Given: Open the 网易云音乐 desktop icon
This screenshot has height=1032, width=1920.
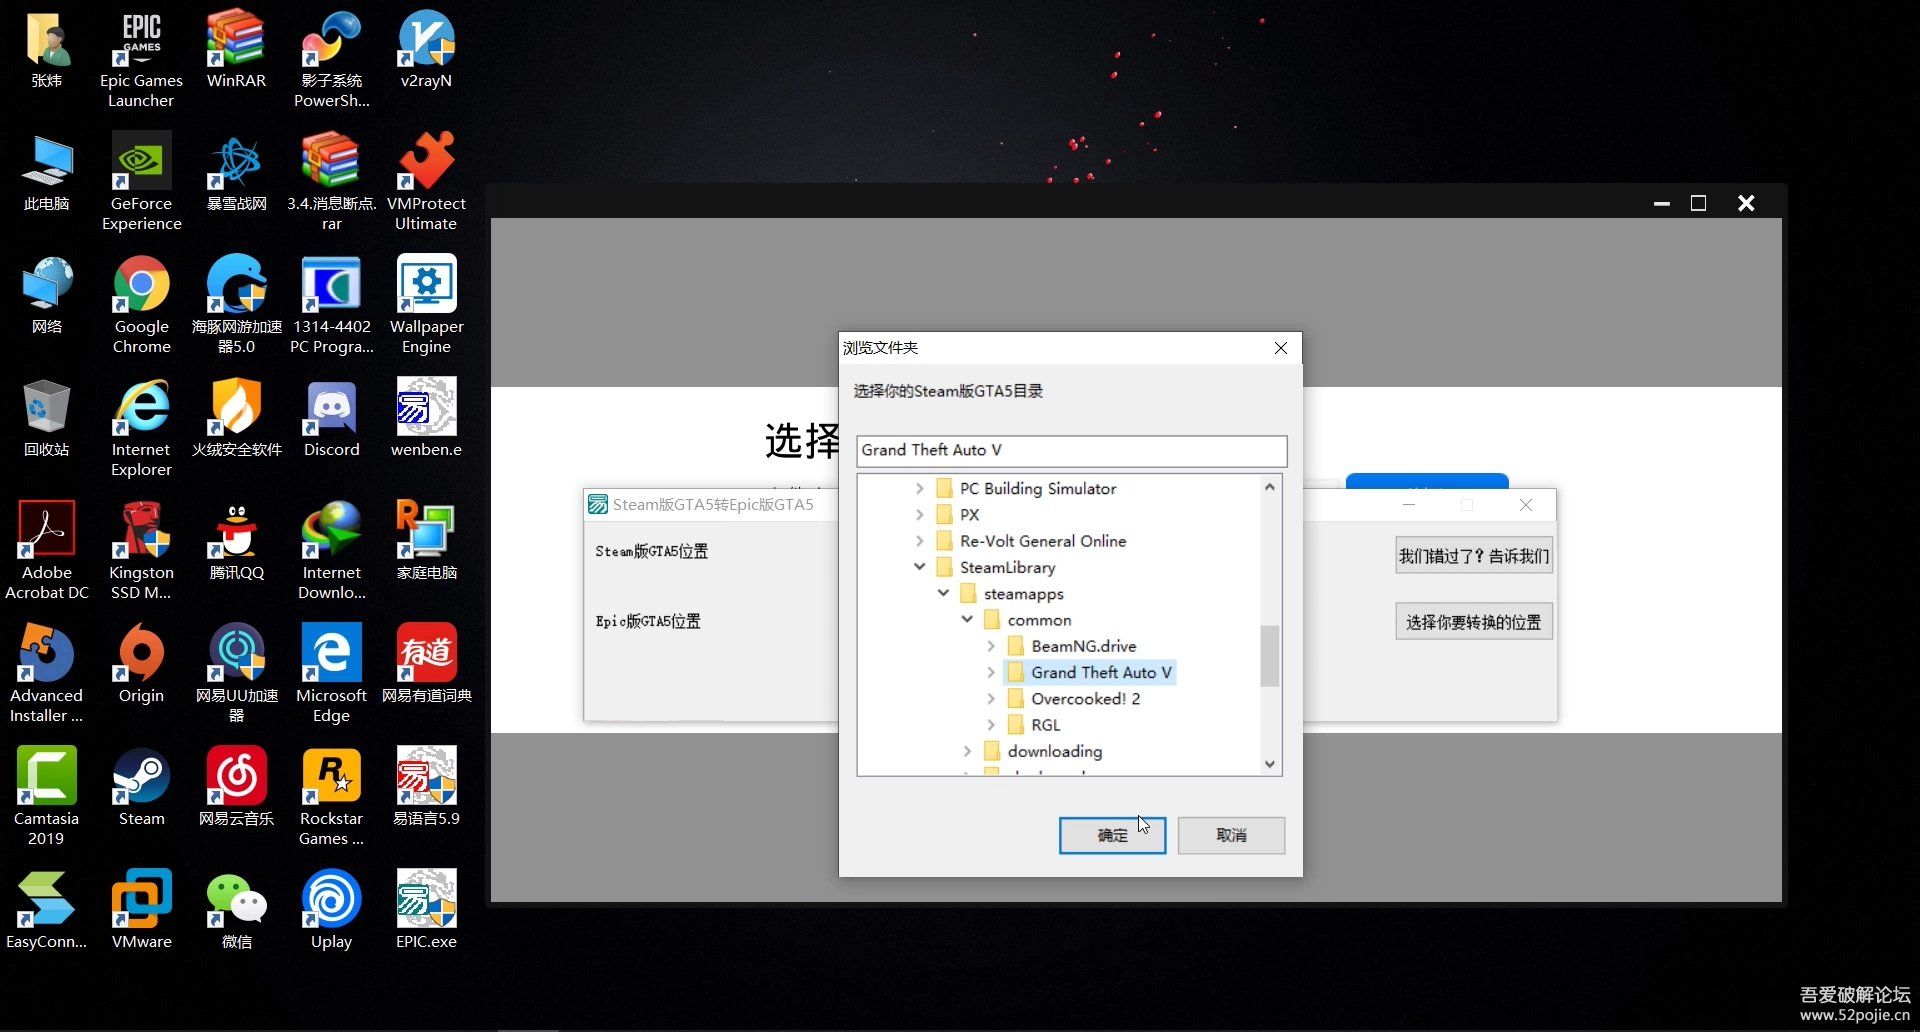Looking at the screenshot, I should pos(236,787).
